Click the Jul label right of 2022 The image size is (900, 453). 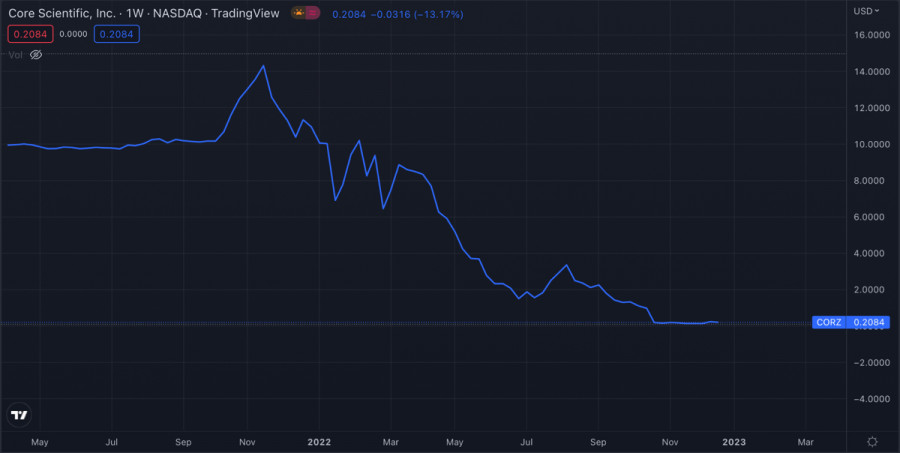[x=526, y=442]
